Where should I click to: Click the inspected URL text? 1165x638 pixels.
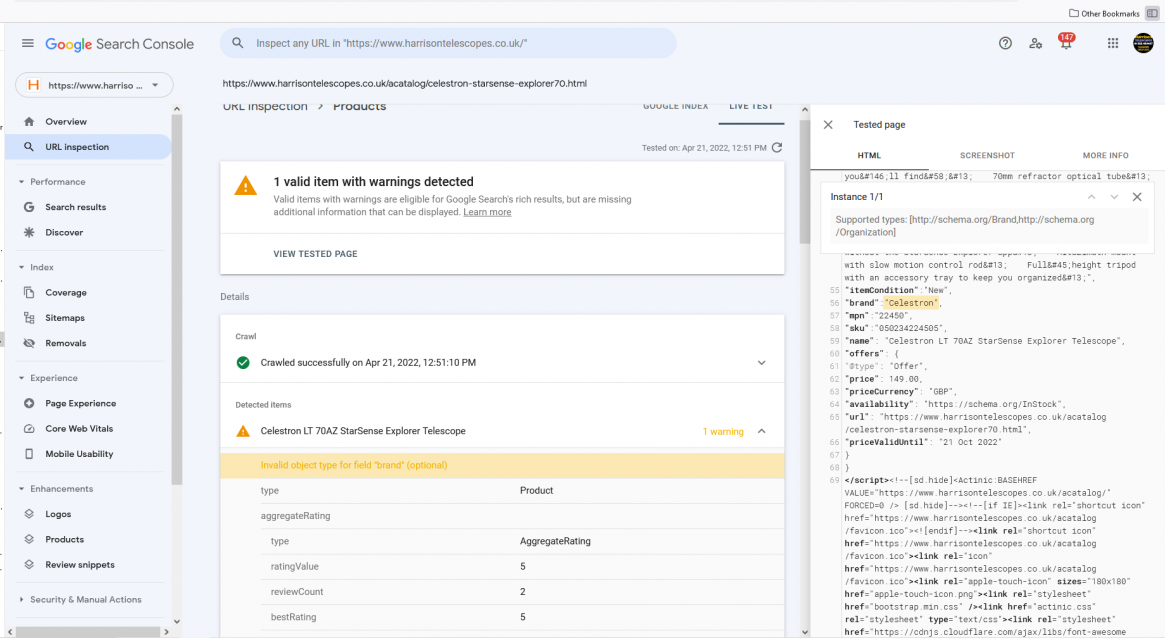pos(405,84)
